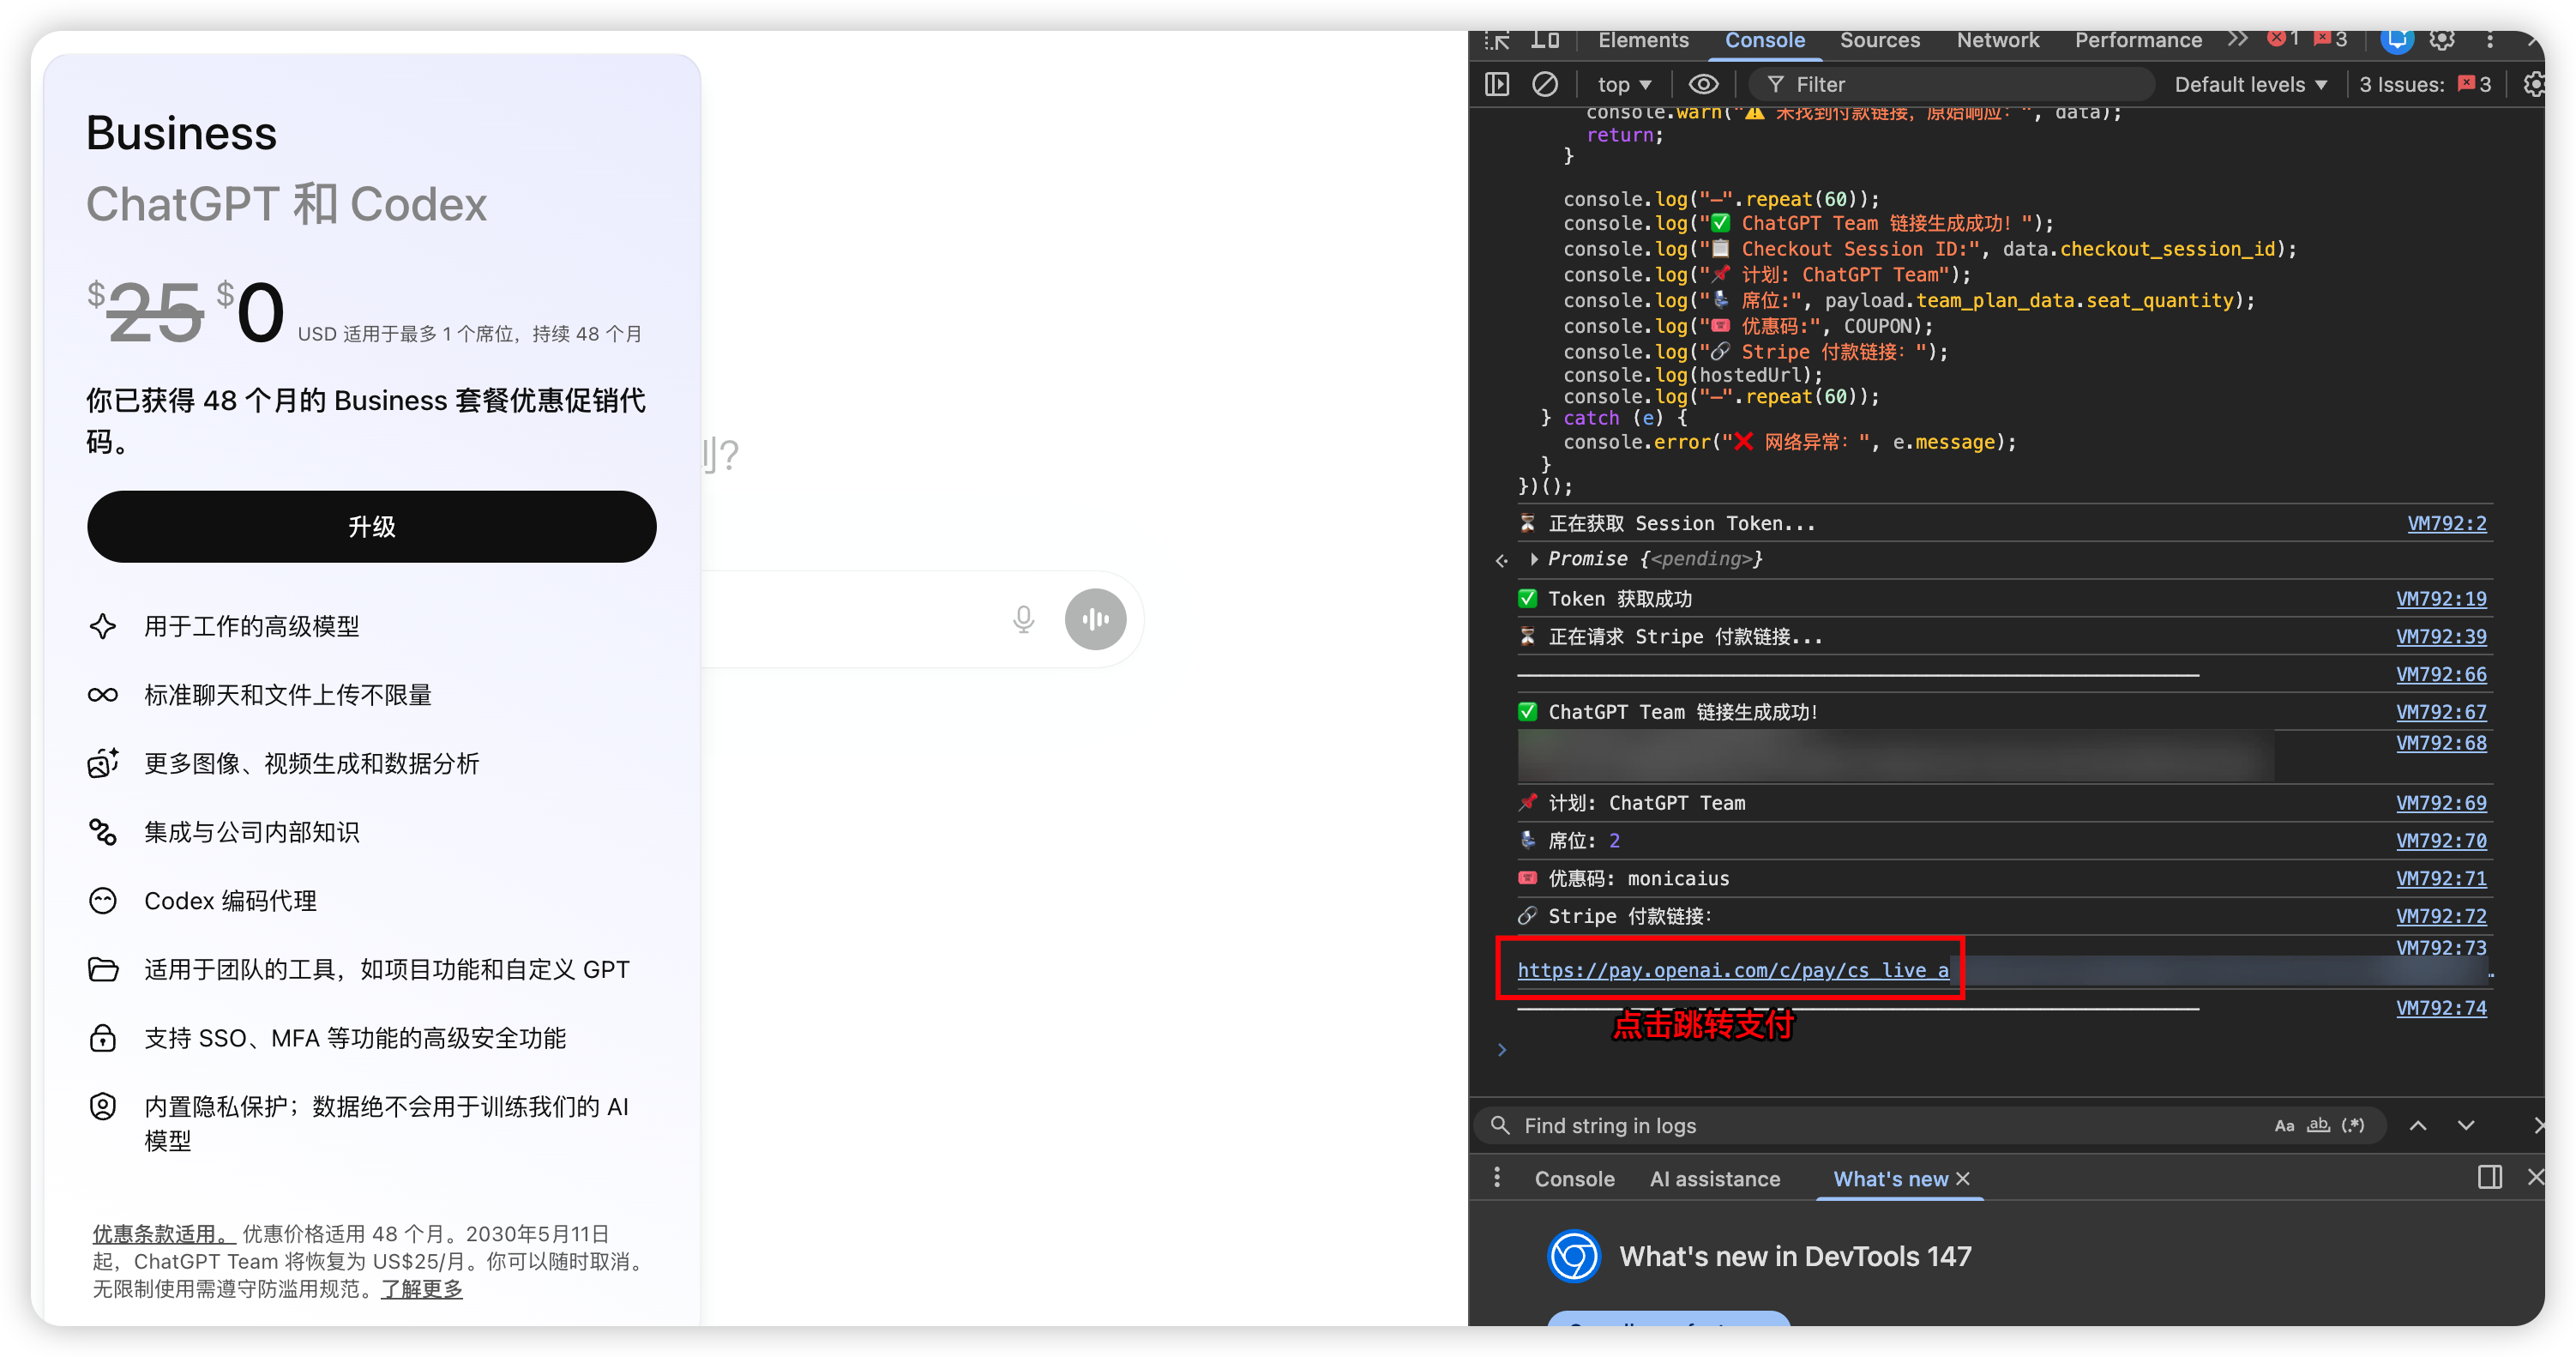
Task: Click the black 升级 upgrade button
Action: (x=372, y=526)
